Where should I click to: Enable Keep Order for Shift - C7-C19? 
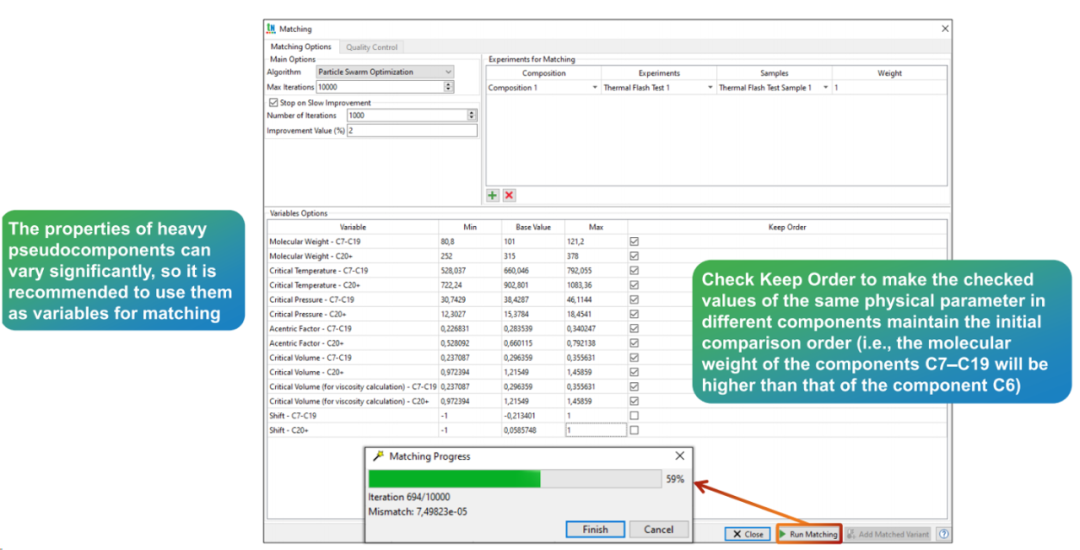633,415
